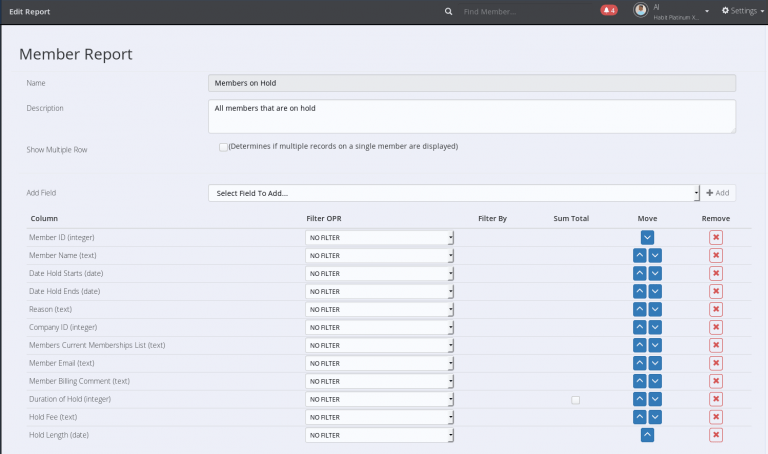Viewport: 768px width, 454px height.
Task: Move Reason row up
Action: point(640,309)
